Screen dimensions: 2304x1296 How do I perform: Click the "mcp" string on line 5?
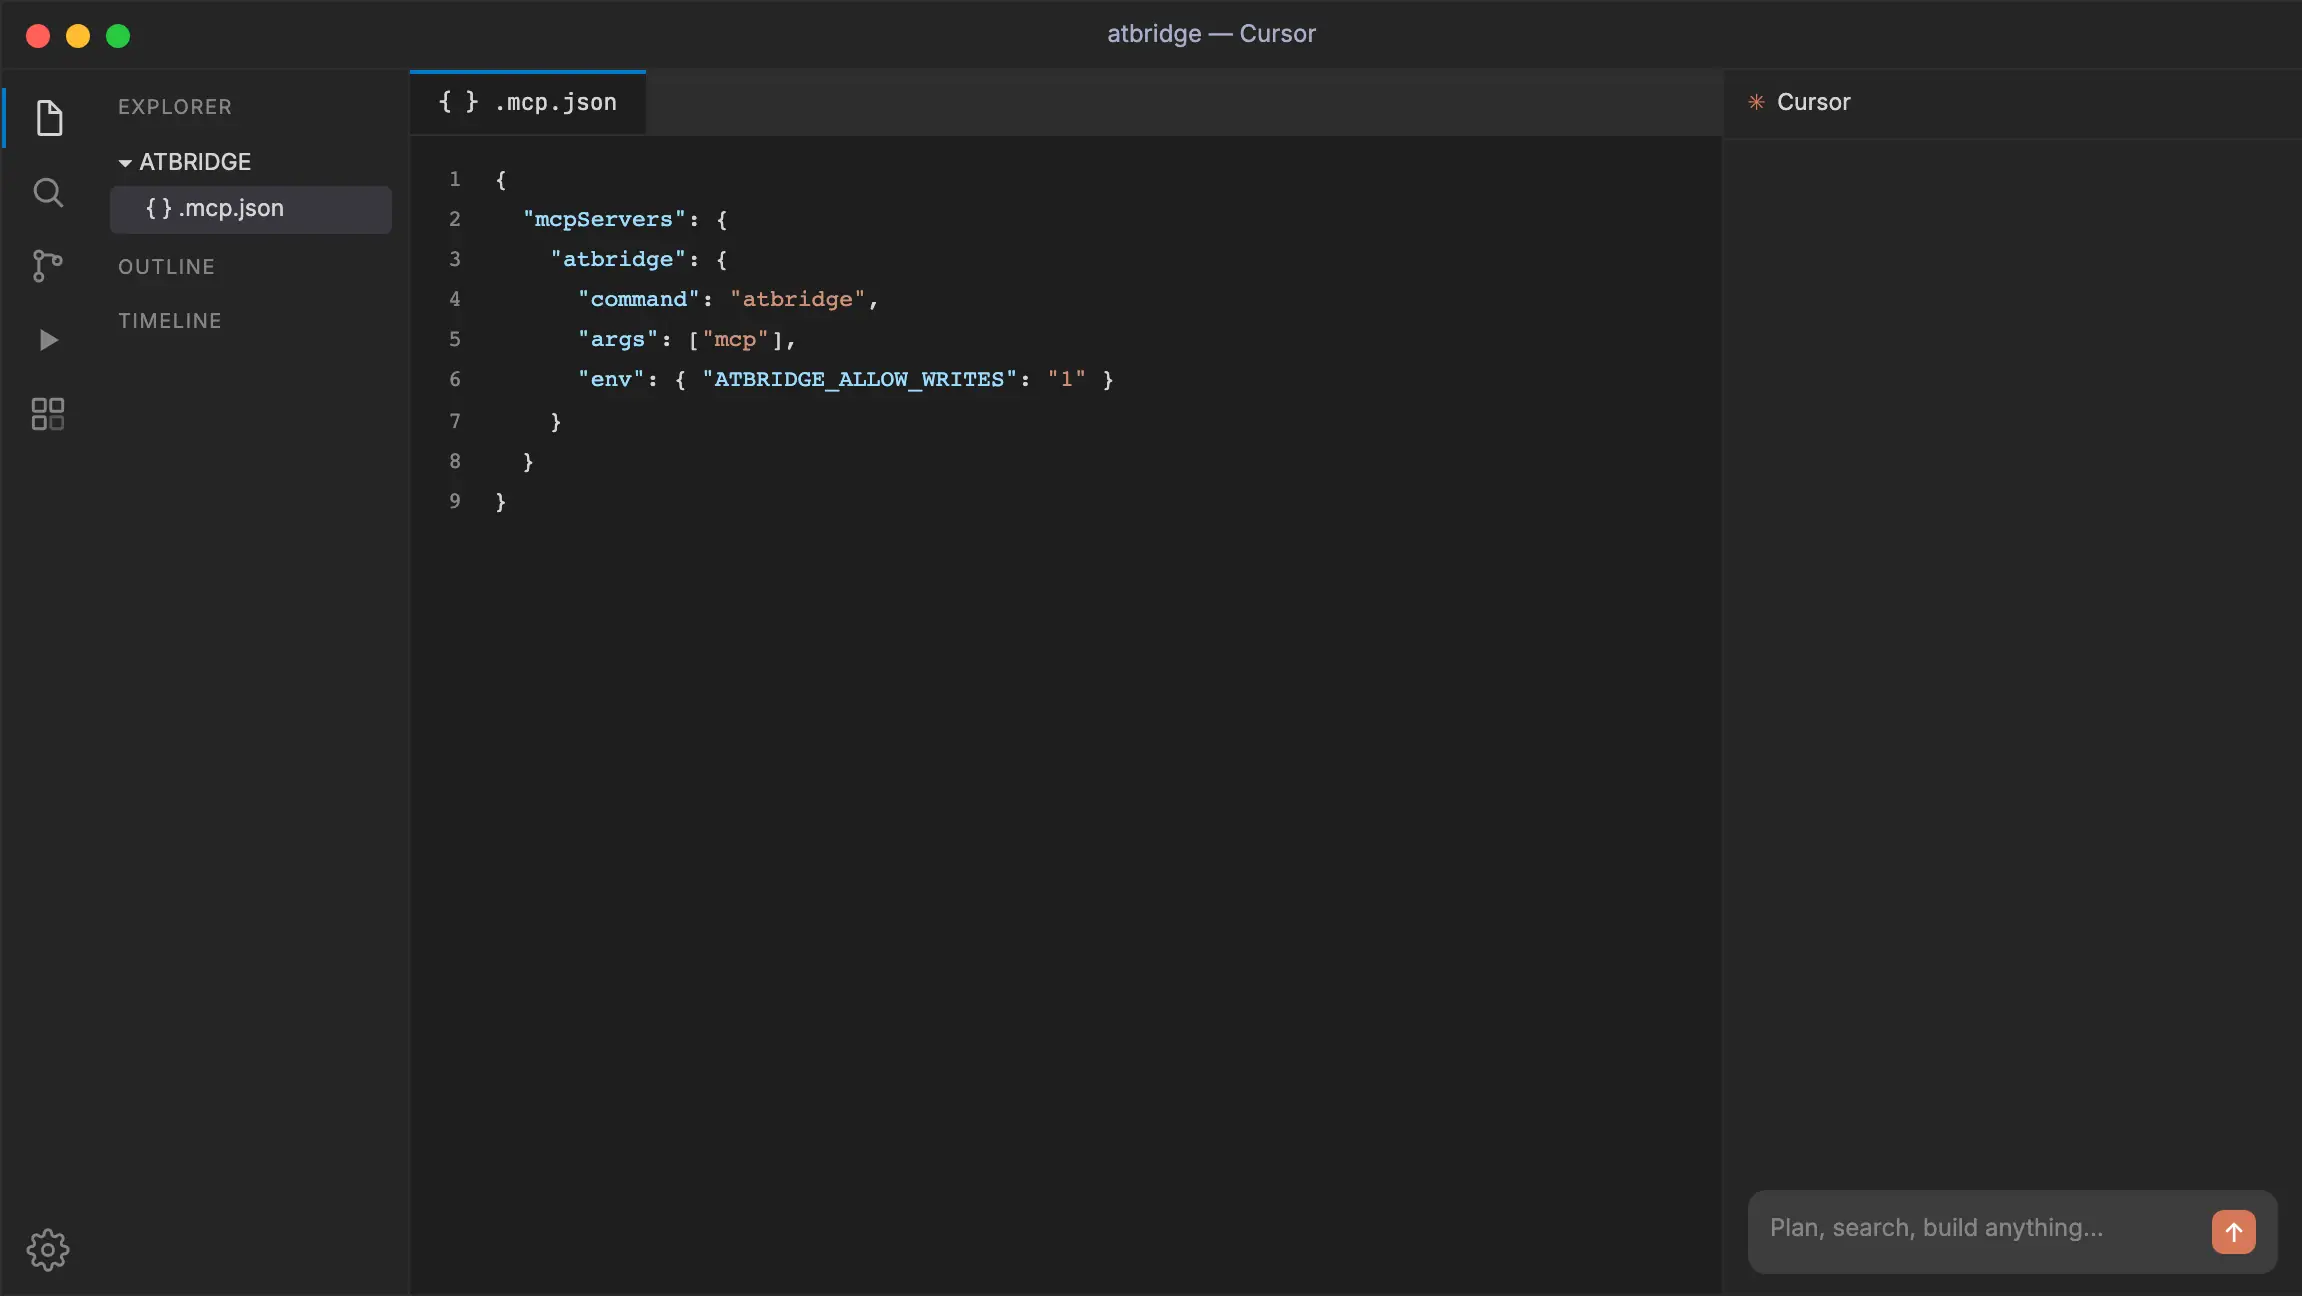point(735,340)
